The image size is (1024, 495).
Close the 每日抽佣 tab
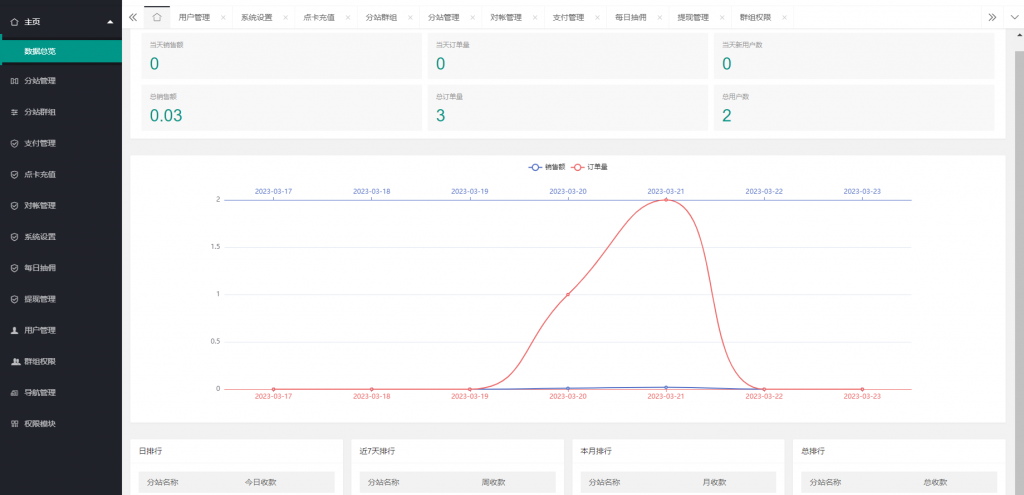point(660,18)
